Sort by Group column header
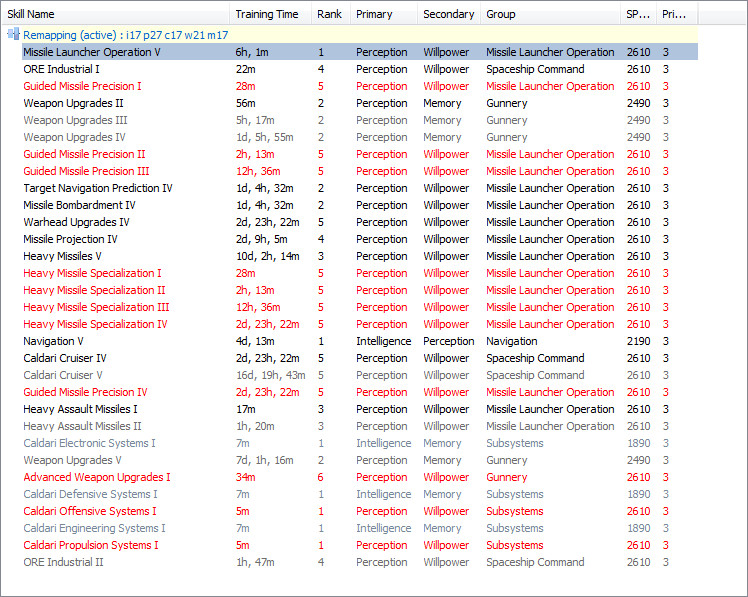Screen dimensions: 748x597 coord(550,14)
